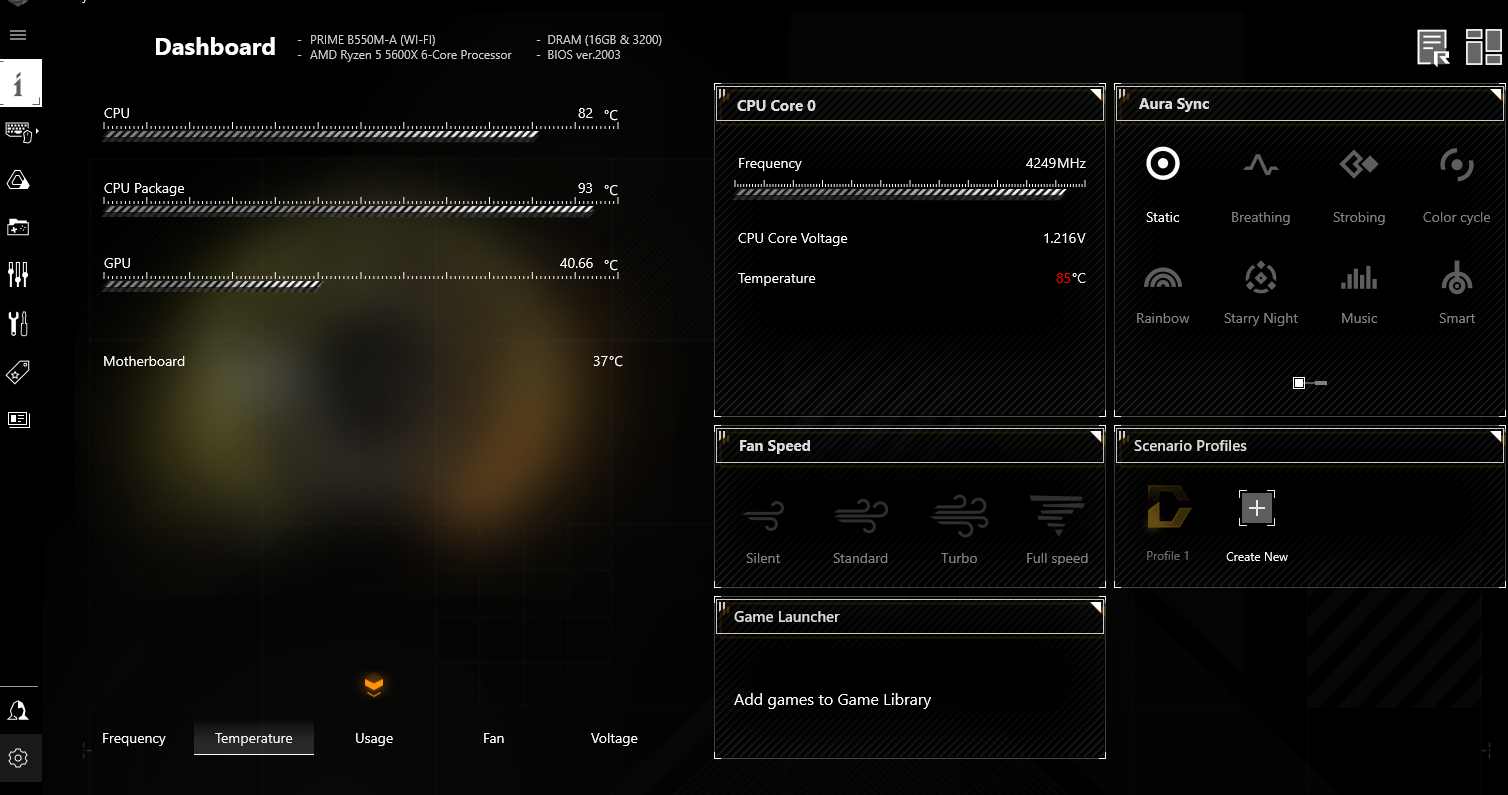
Task: Select Profile 1 scenario profile
Action: coord(1168,523)
